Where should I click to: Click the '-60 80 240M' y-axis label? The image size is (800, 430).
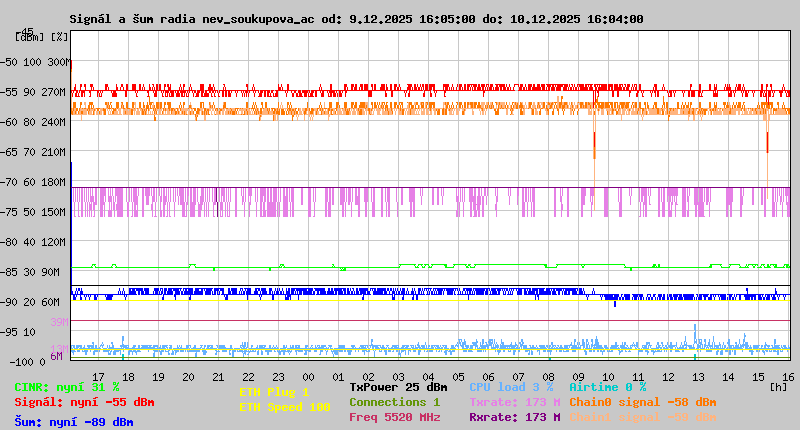33,122
